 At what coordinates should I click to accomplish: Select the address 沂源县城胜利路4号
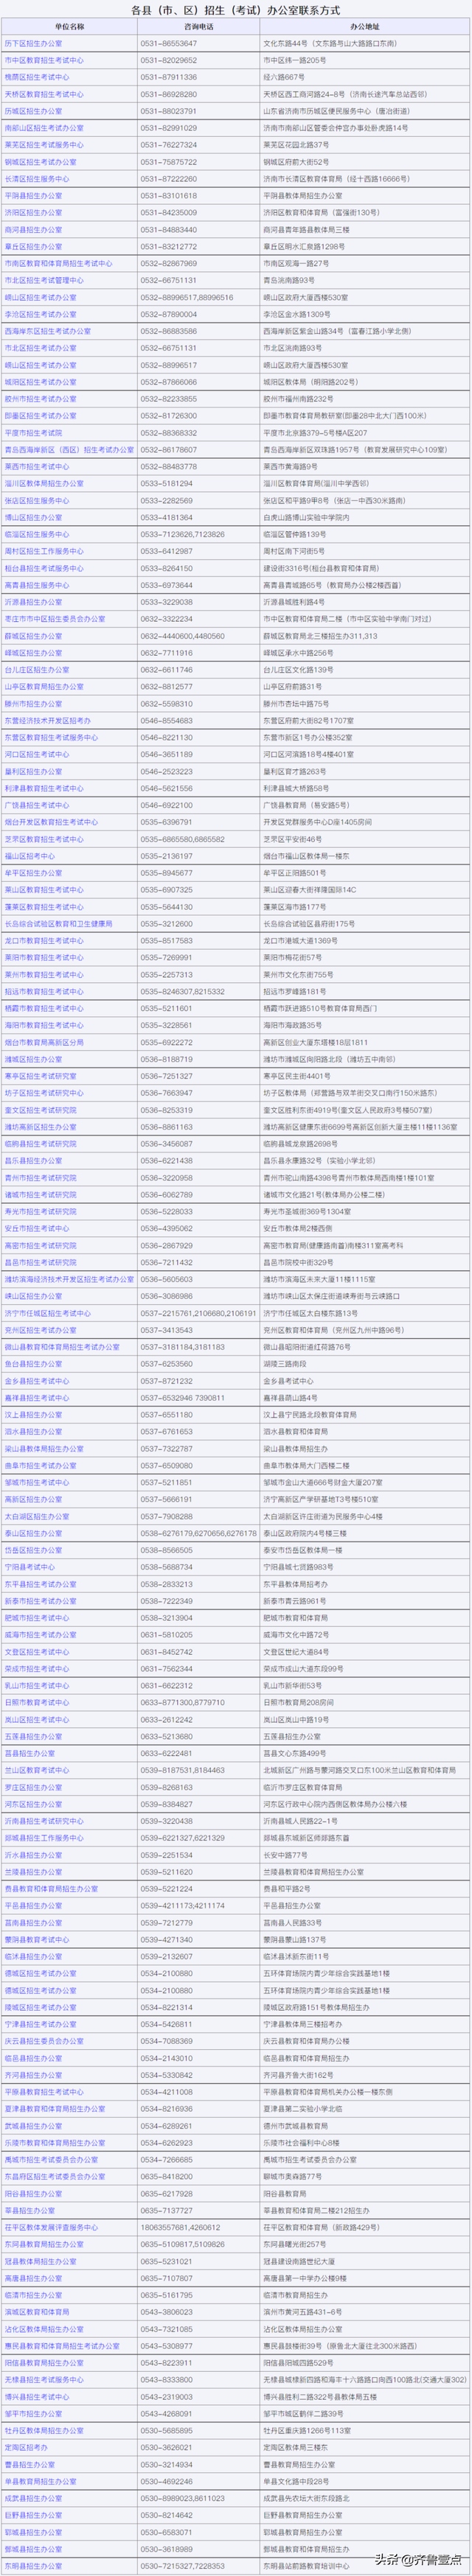coord(295,602)
